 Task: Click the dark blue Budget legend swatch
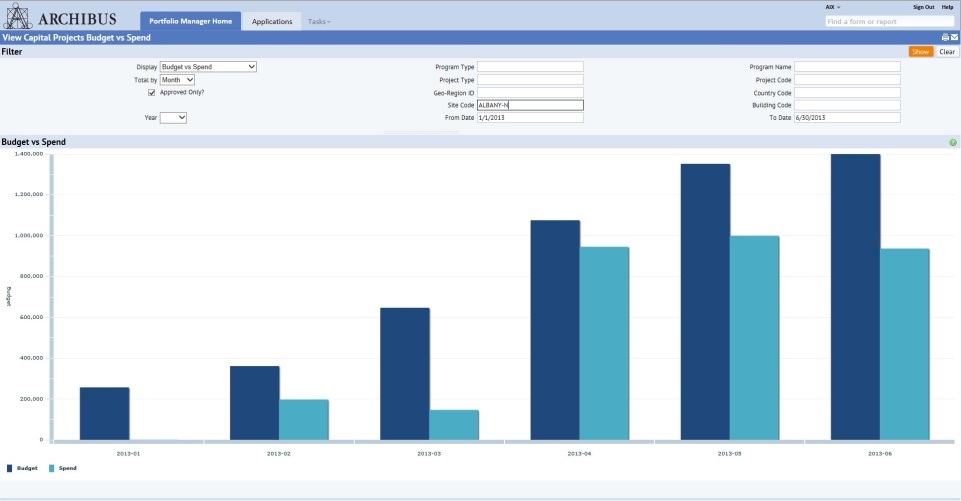[9, 468]
